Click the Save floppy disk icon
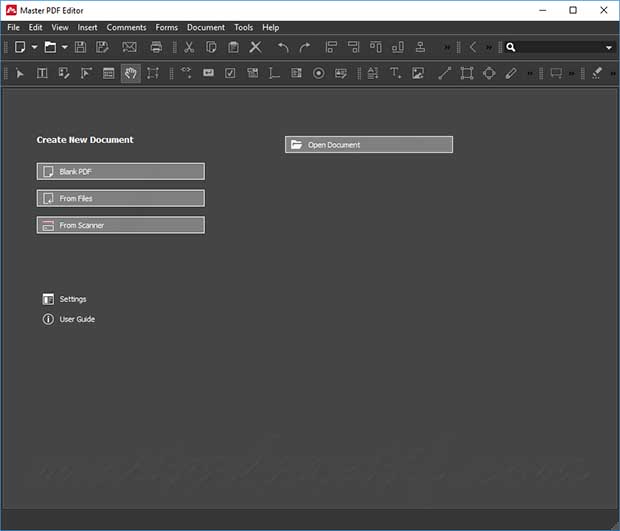 (81, 47)
